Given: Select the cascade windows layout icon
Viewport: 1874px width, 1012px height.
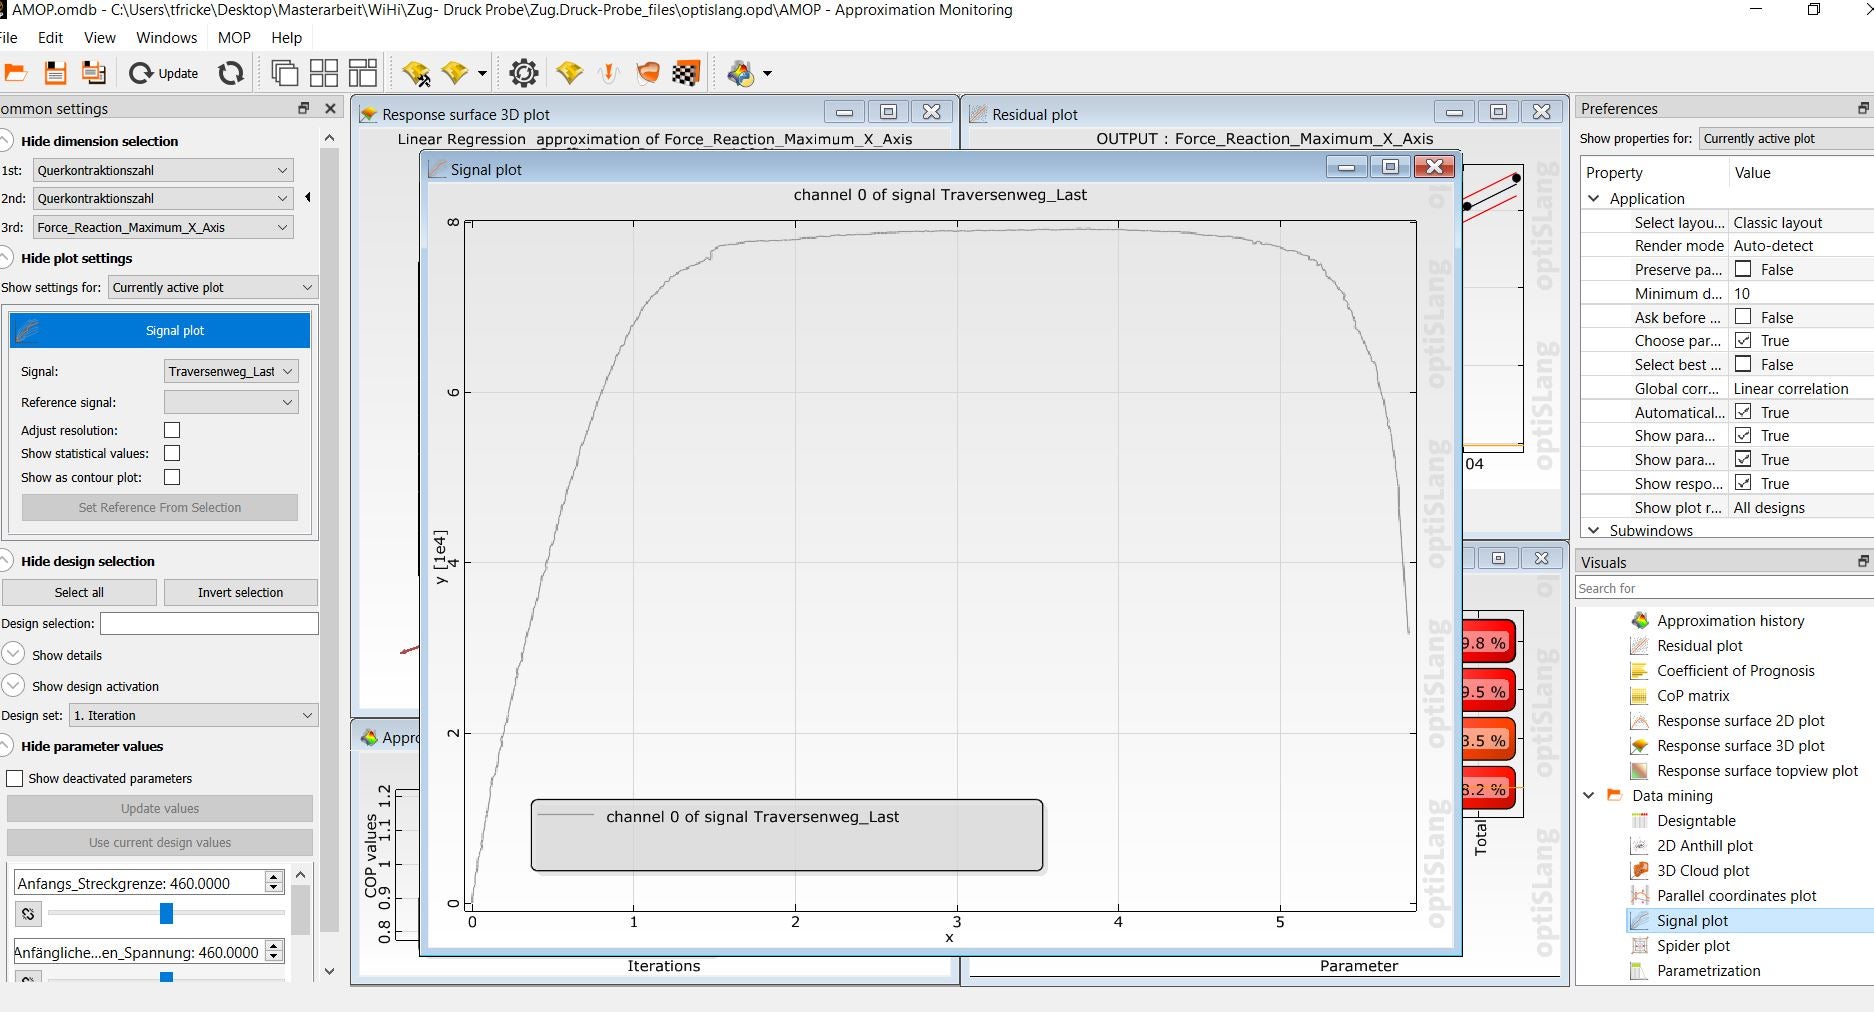Looking at the screenshot, I should 285,73.
